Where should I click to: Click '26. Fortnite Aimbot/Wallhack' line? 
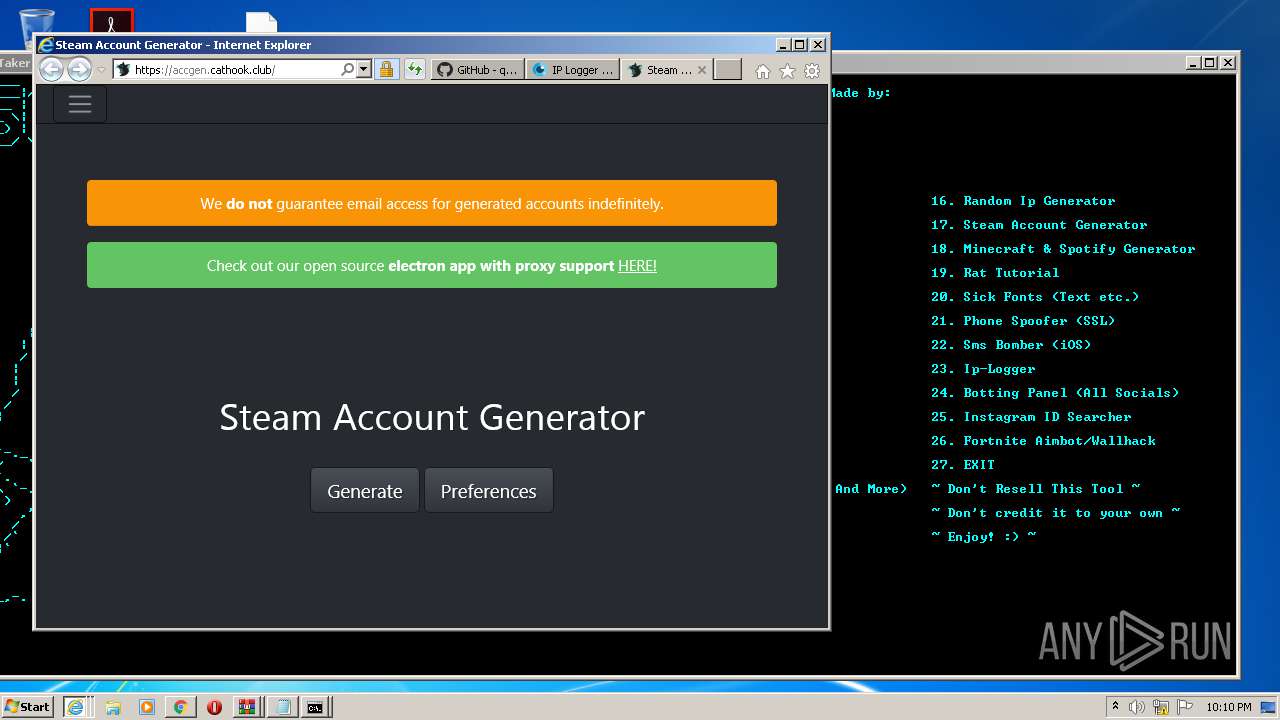pos(1043,441)
